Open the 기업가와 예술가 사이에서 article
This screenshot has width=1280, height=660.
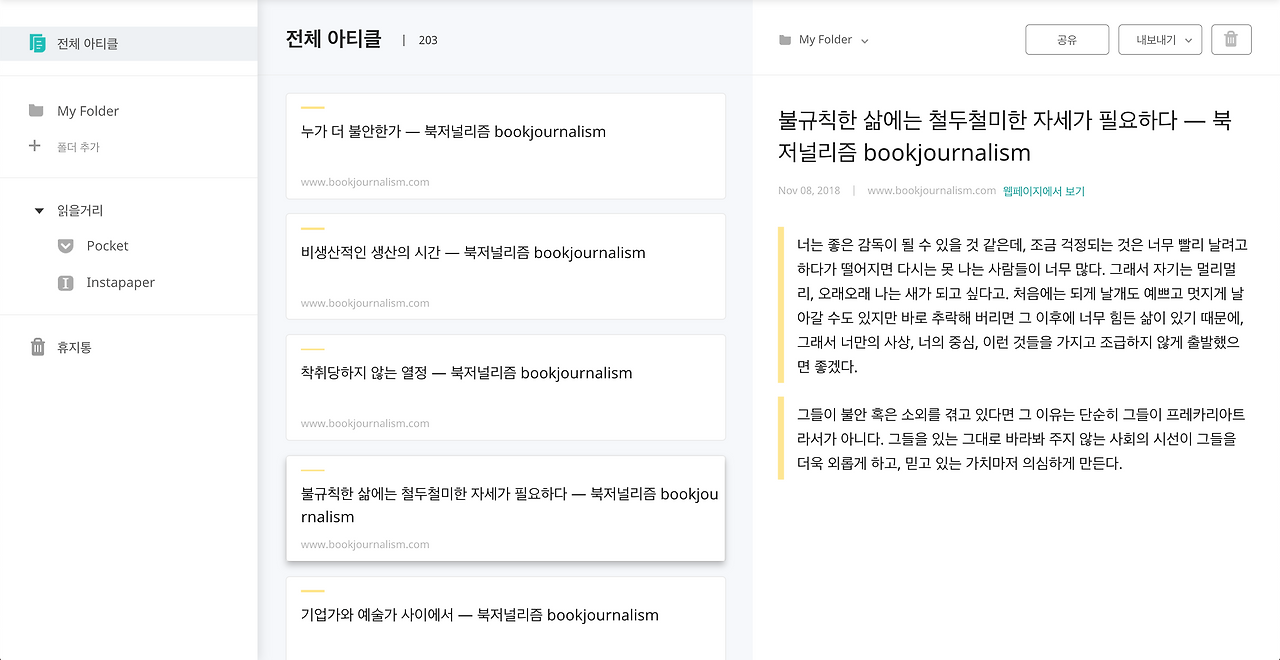click(x=505, y=615)
